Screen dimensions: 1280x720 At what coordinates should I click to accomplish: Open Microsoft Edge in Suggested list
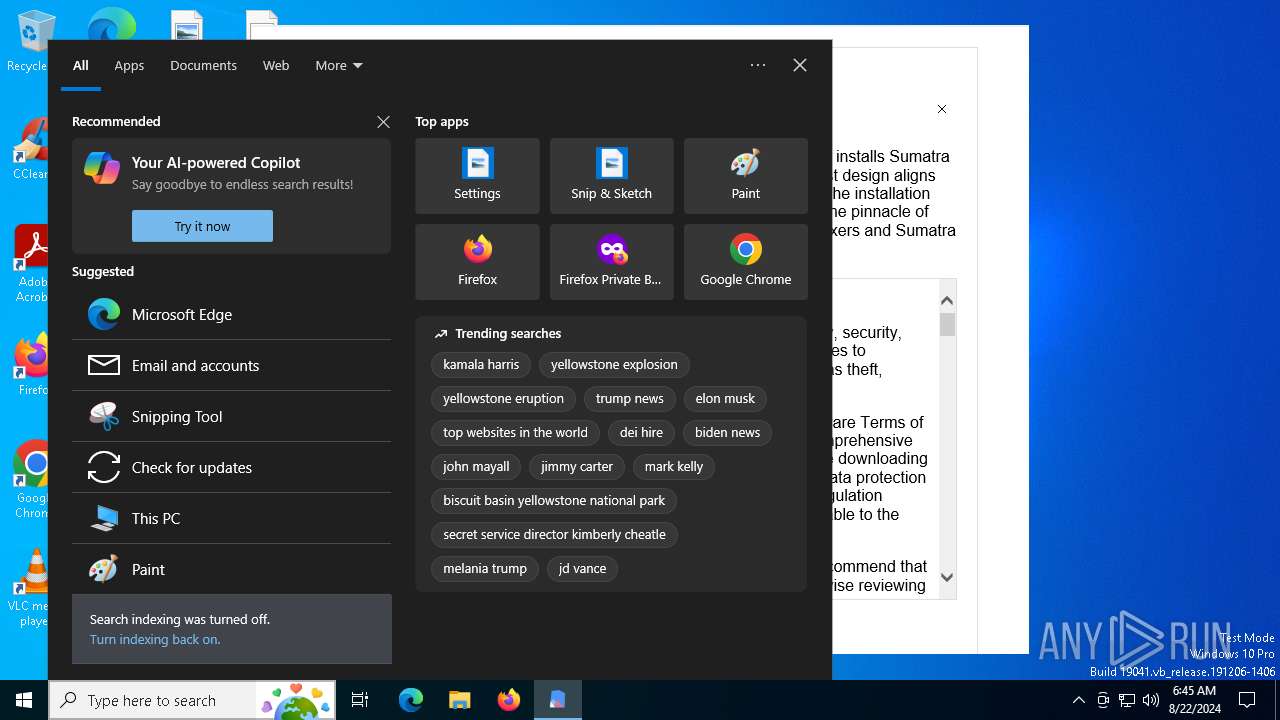pos(231,314)
